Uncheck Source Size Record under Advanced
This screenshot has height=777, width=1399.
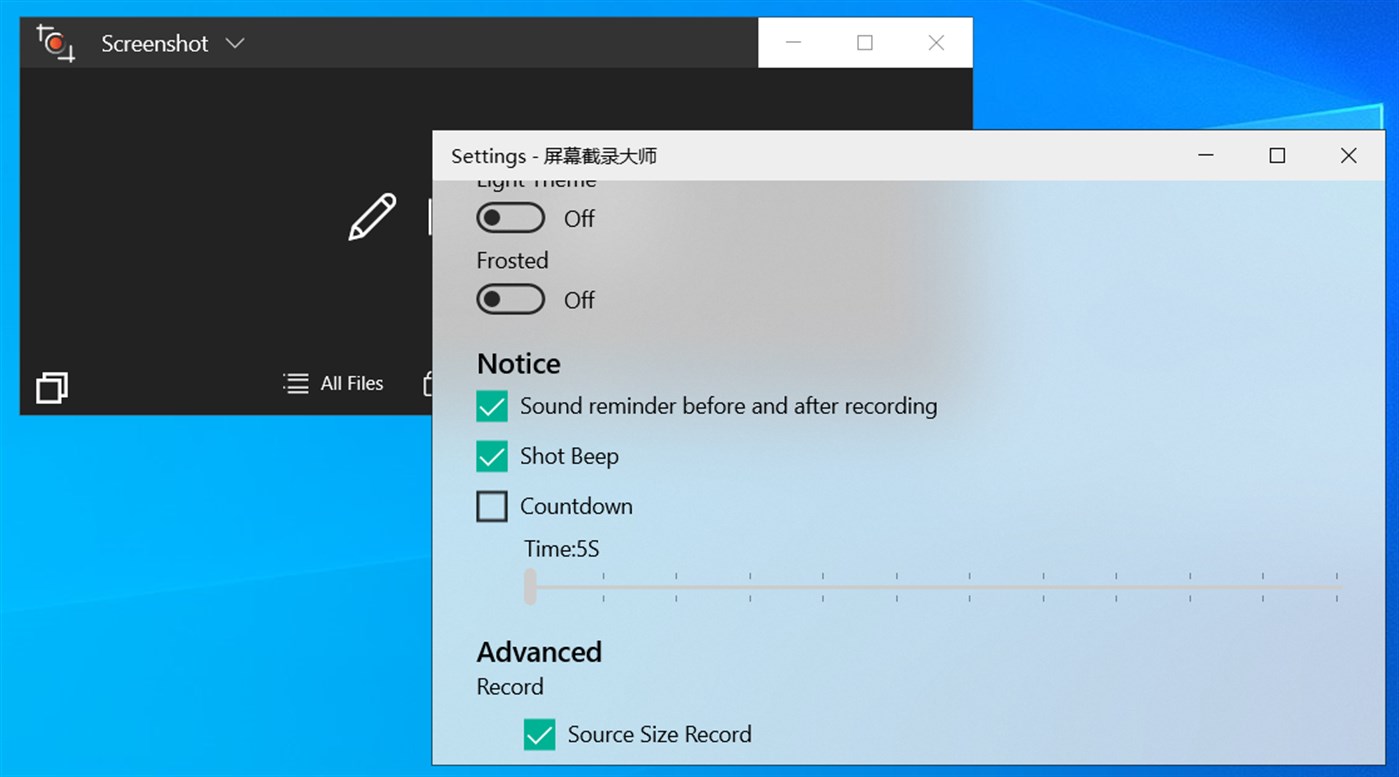(539, 734)
